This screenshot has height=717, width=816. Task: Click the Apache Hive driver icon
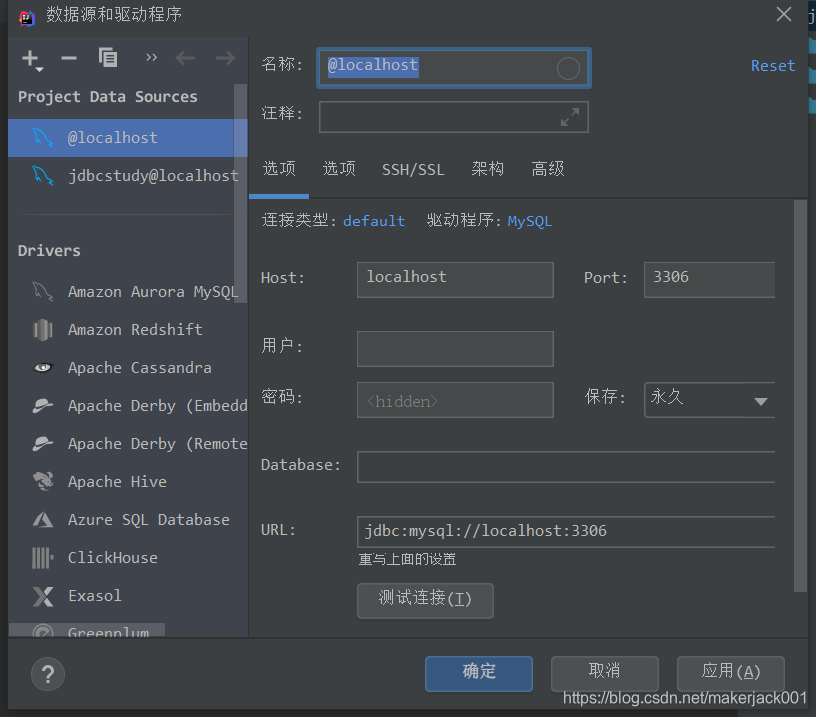[42, 481]
